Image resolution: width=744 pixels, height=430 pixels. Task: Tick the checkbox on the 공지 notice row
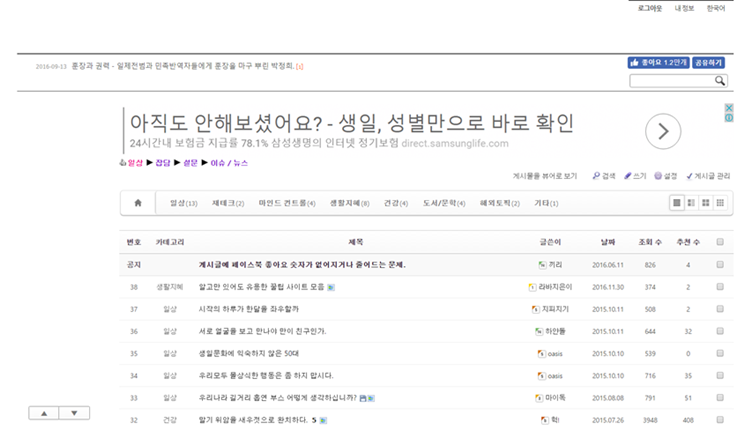720,265
